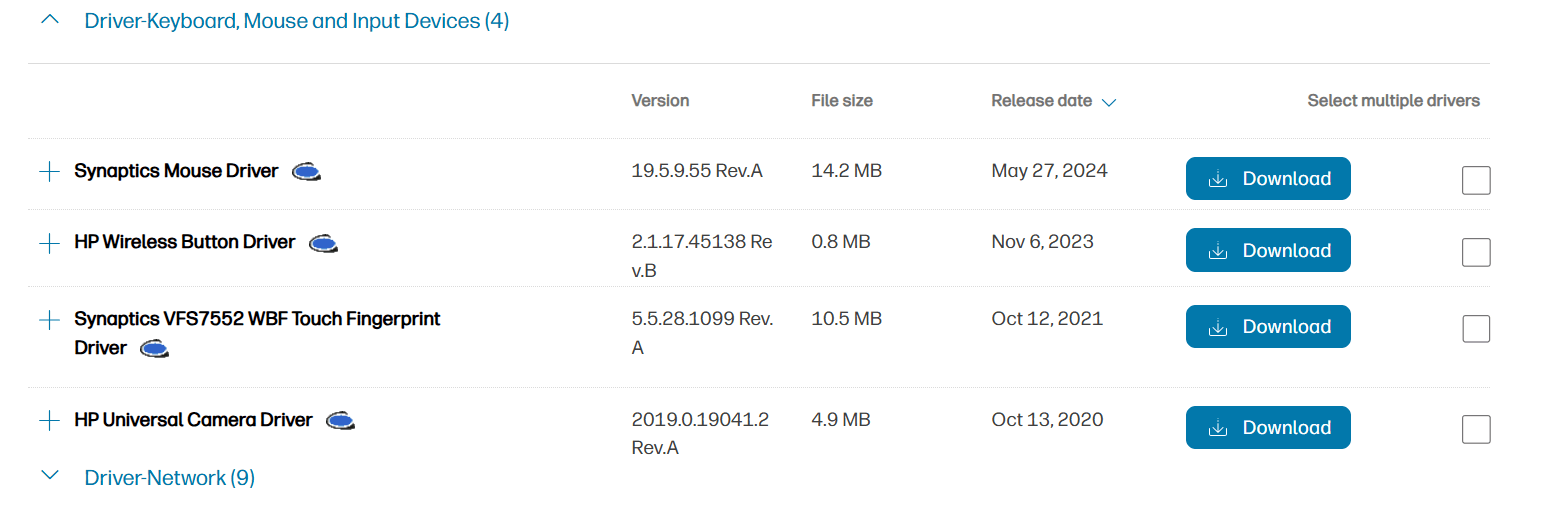Click blue icon beside Synaptics Fingerprint Driver
Screen dimensions: 1562x512
click(x=154, y=349)
